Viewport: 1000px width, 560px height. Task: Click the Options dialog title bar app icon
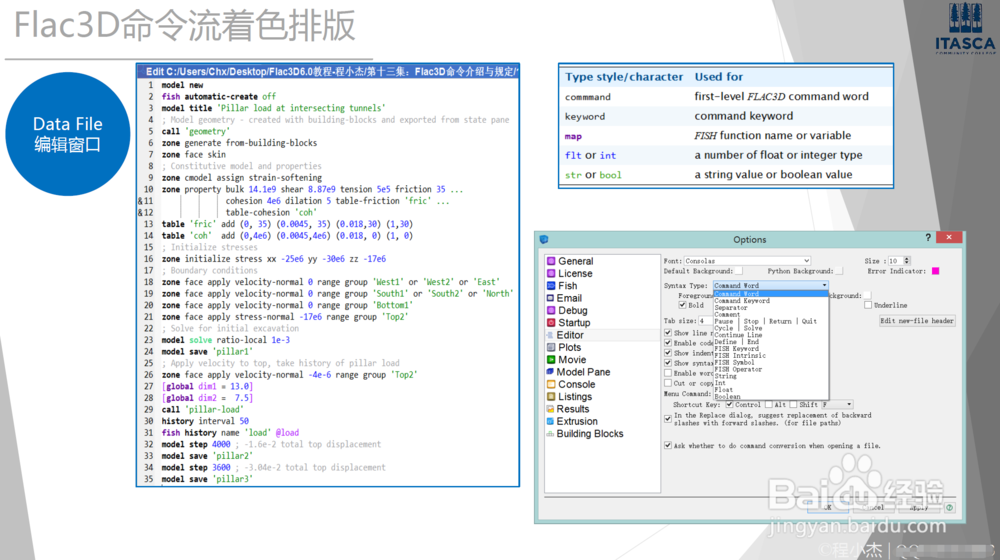pyautogui.click(x=544, y=239)
